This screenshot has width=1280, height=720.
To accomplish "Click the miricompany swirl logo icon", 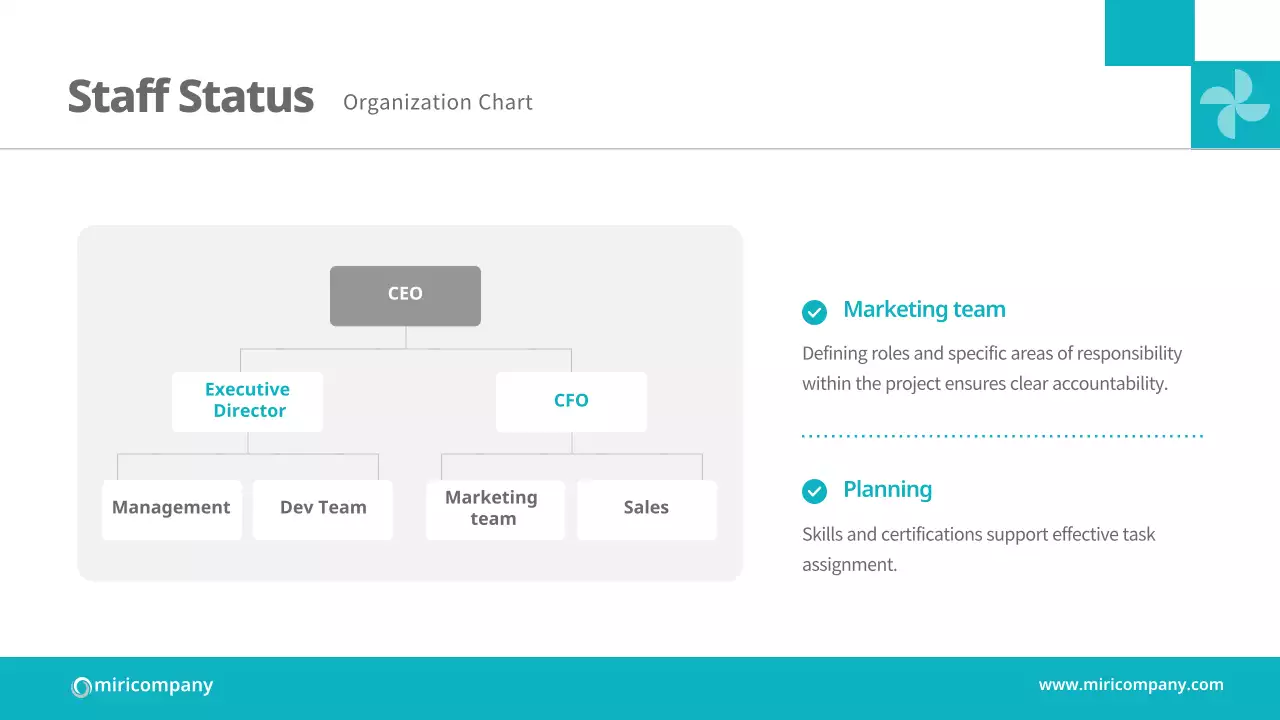I will tap(81, 687).
